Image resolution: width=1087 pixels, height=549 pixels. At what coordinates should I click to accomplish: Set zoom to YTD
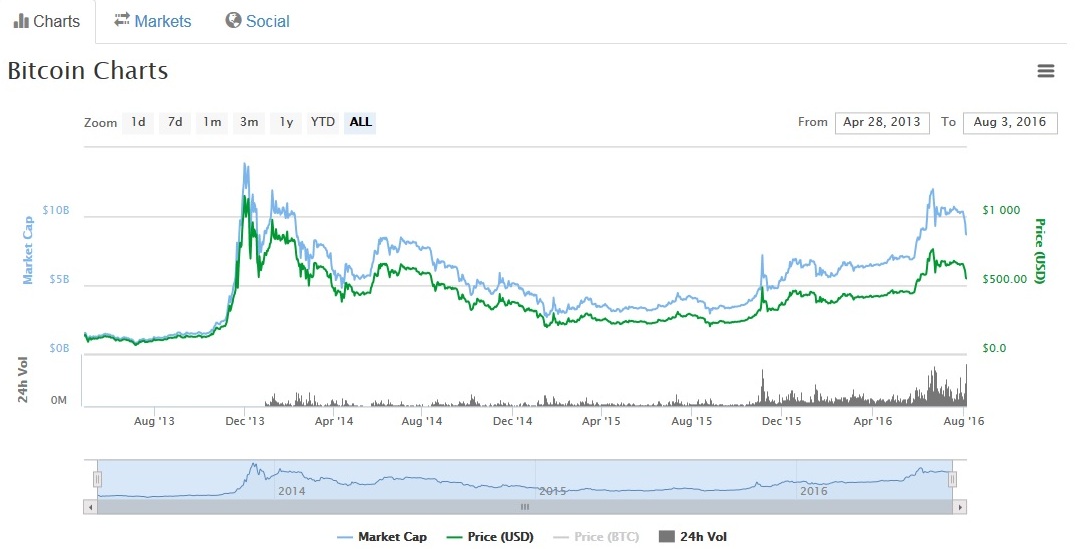(322, 123)
